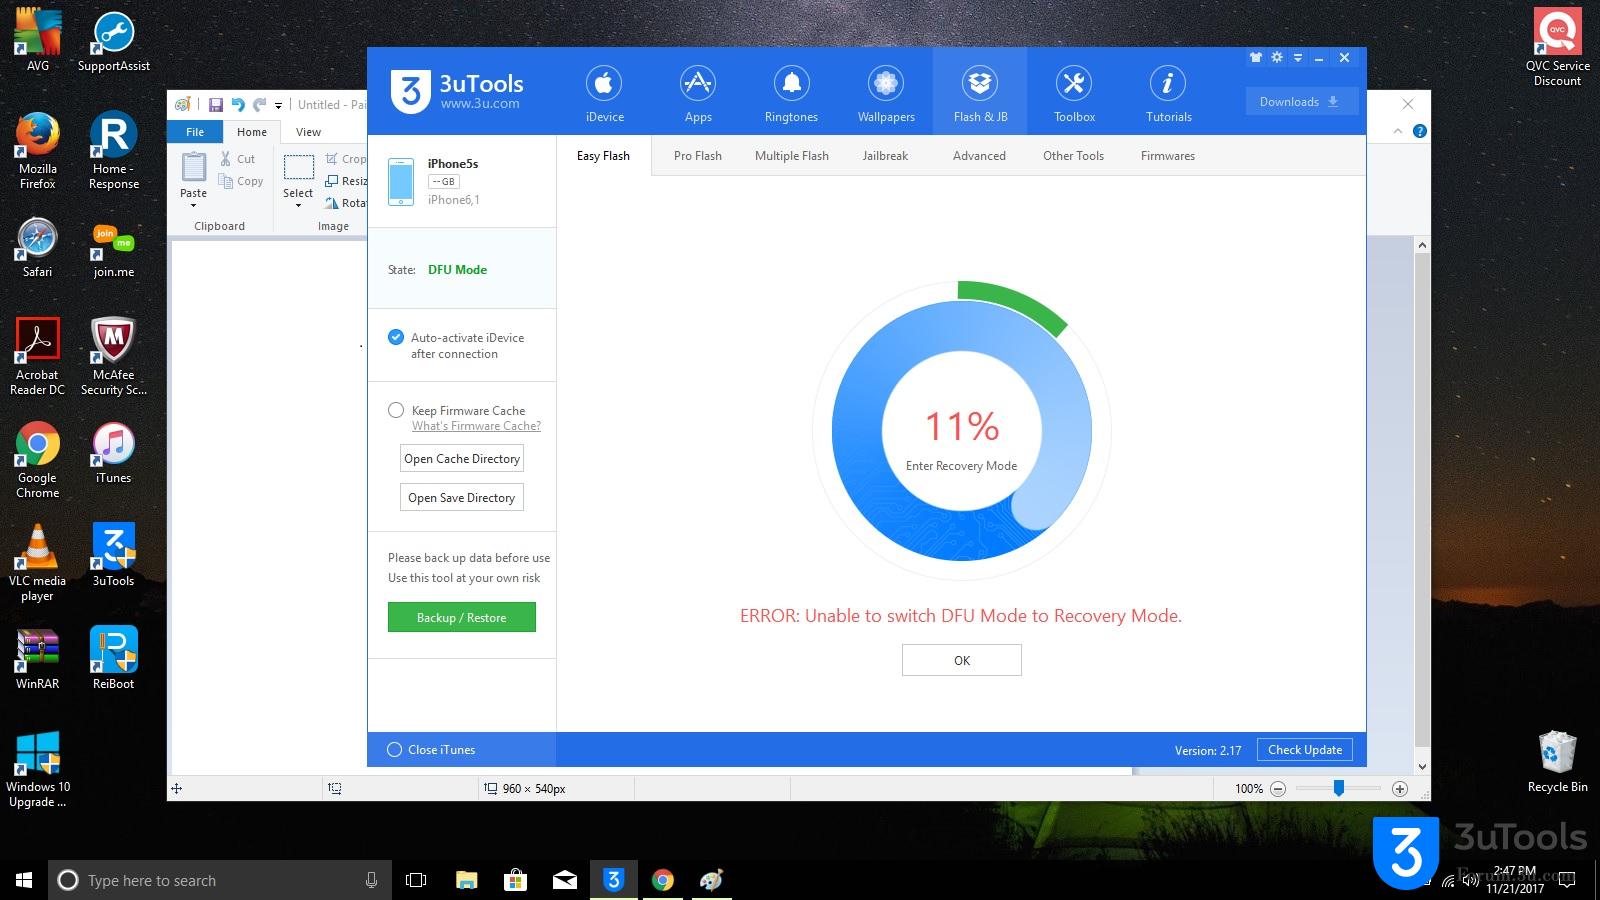The width and height of the screenshot is (1600, 900).
Task: Expand the Paste dropdown arrow in Paint
Action: pos(194,205)
